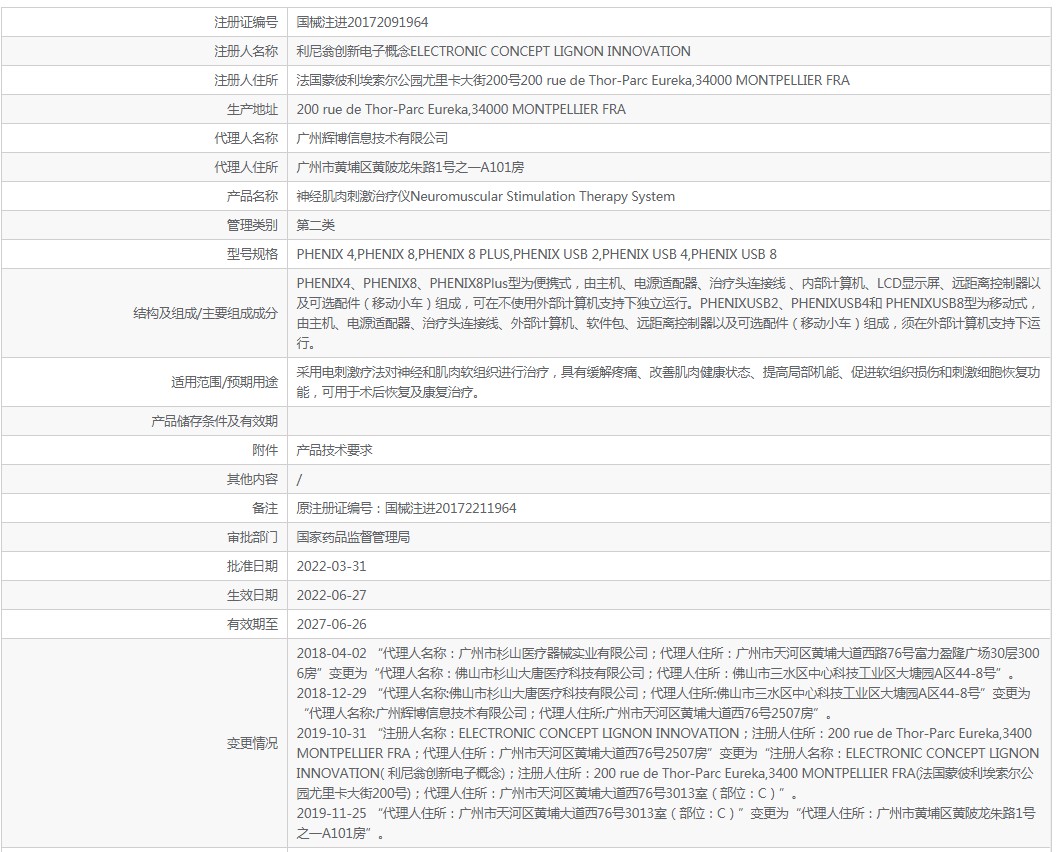The width and height of the screenshot is (1060, 852).
Task: Select registration number '国械注进20172091964'
Action: pyautogui.click(x=362, y=22)
